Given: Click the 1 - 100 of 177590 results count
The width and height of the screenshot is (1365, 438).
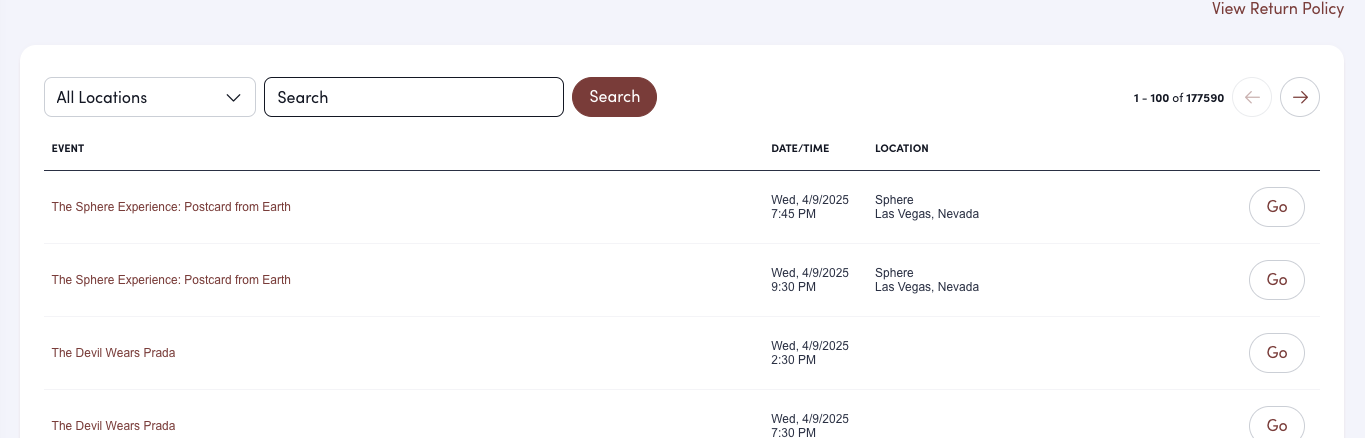Looking at the screenshot, I should click(x=1178, y=98).
